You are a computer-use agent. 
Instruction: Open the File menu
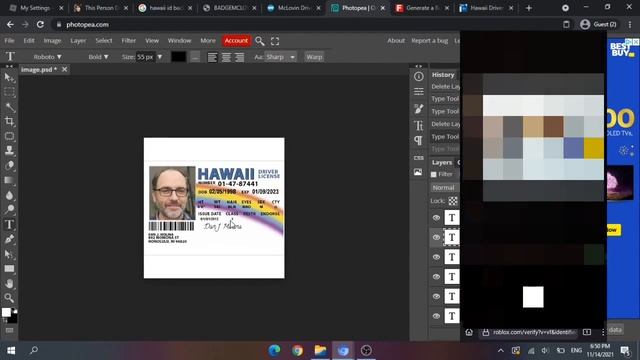(x=9, y=40)
